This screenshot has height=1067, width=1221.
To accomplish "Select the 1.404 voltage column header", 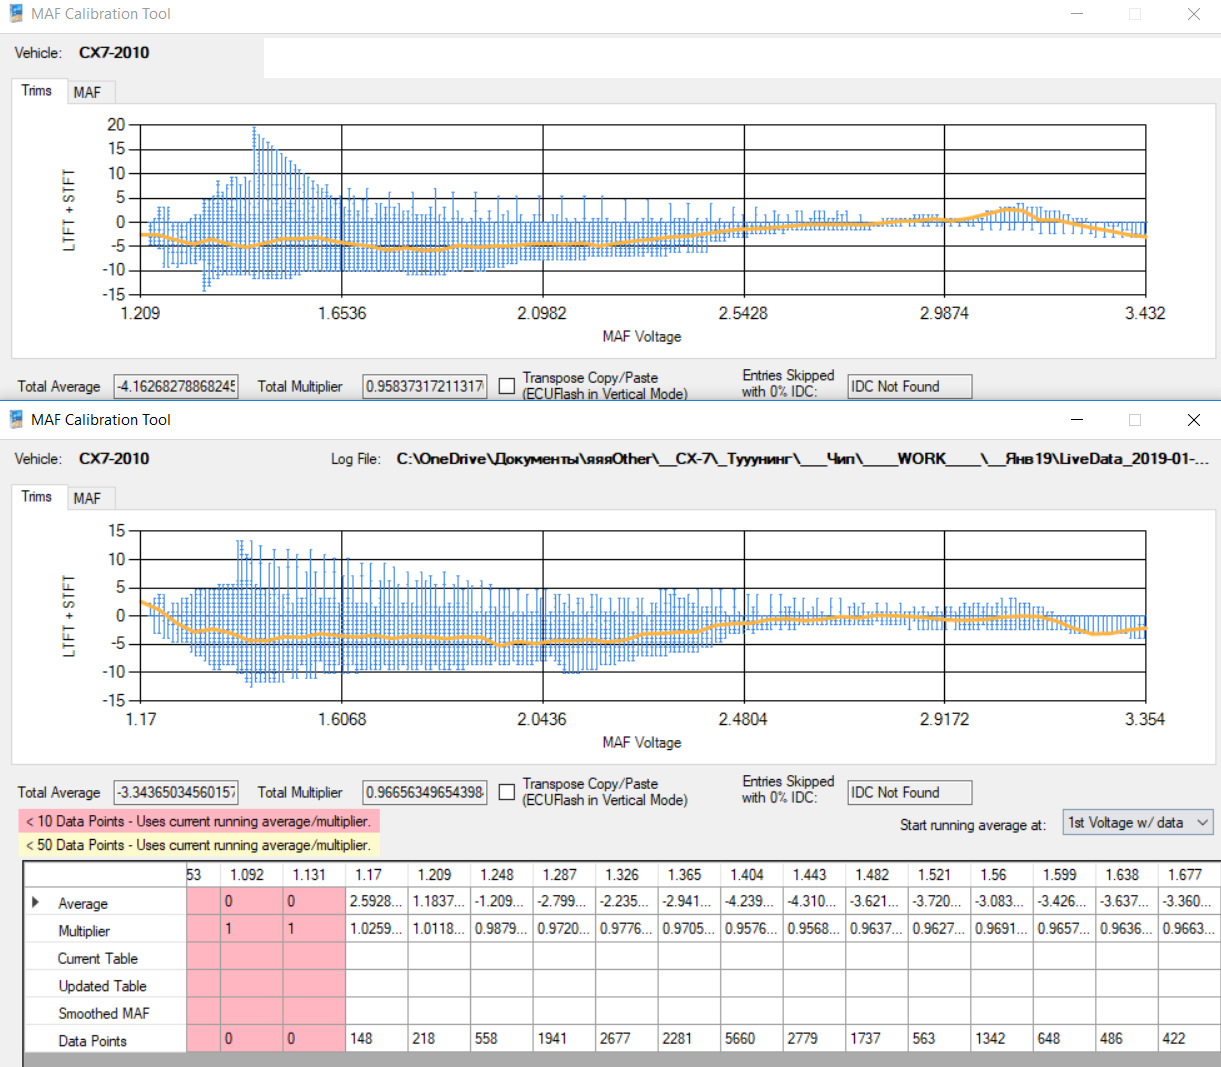I will (x=751, y=874).
